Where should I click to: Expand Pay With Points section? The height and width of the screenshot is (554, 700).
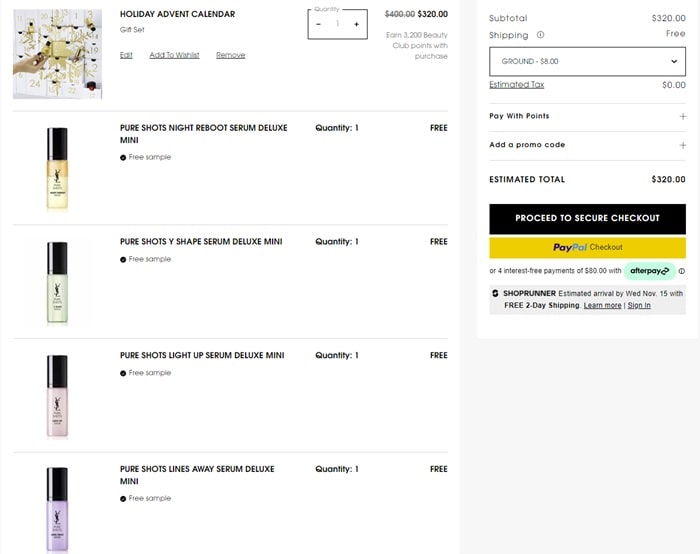683,116
